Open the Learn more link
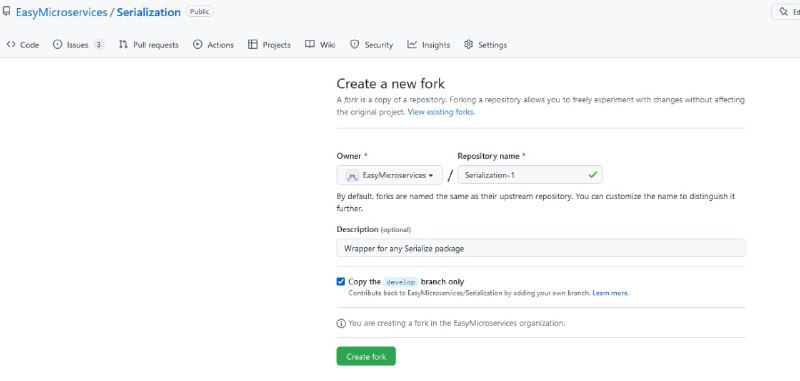This screenshot has height=381, width=800. 611,293
